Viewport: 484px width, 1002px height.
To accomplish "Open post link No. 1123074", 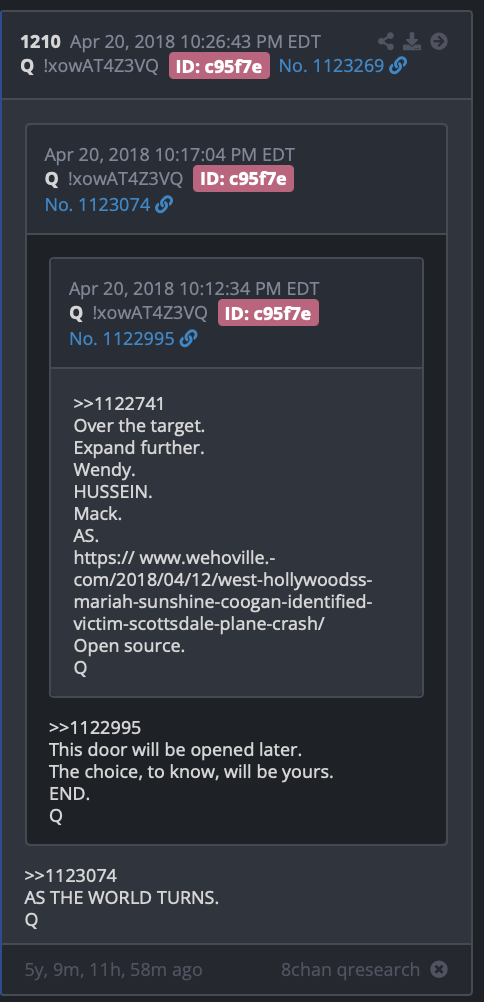I will coord(98,205).
